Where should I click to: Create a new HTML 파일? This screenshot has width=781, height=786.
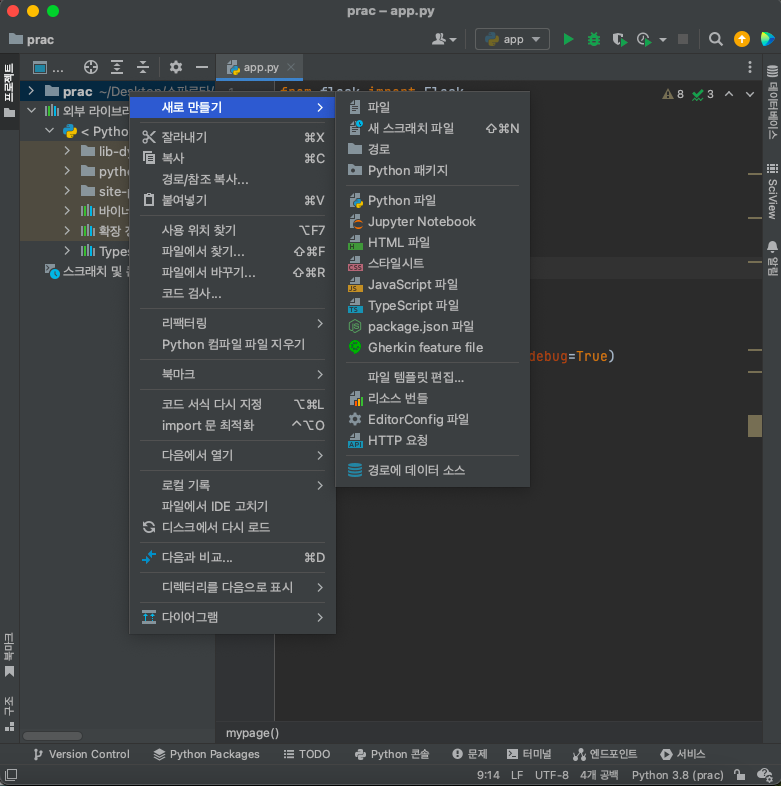pyautogui.click(x=433, y=243)
